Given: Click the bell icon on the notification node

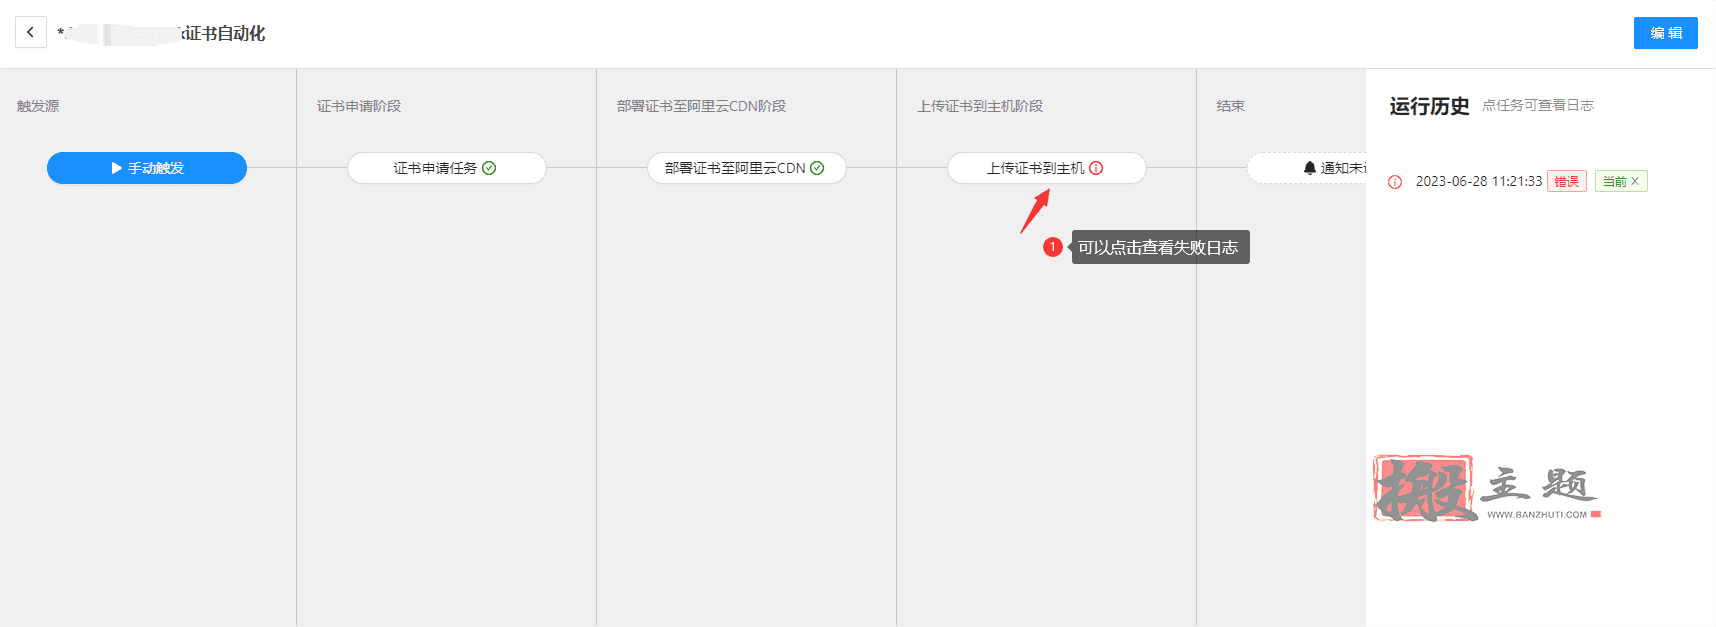Looking at the screenshot, I should 1310,168.
